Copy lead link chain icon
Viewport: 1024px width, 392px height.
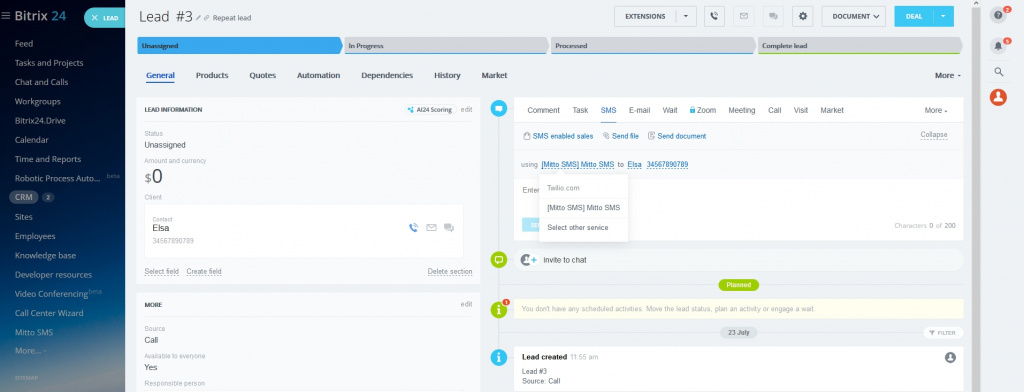(x=207, y=18)
